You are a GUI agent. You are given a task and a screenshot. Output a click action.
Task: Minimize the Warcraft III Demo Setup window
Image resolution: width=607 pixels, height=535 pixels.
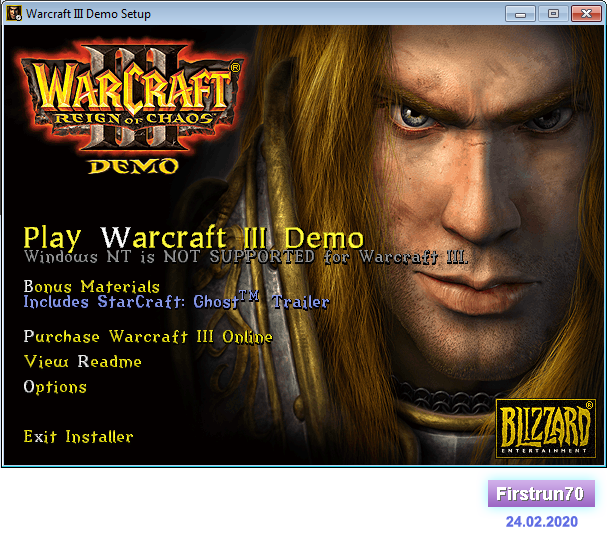pos(520,14)
